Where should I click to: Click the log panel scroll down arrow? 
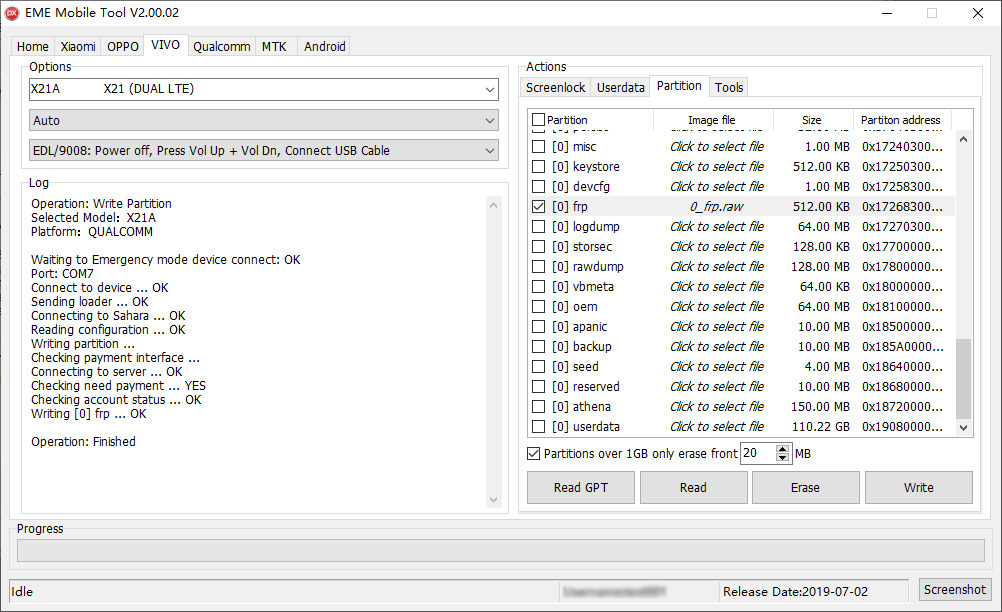tap(493, 500)
